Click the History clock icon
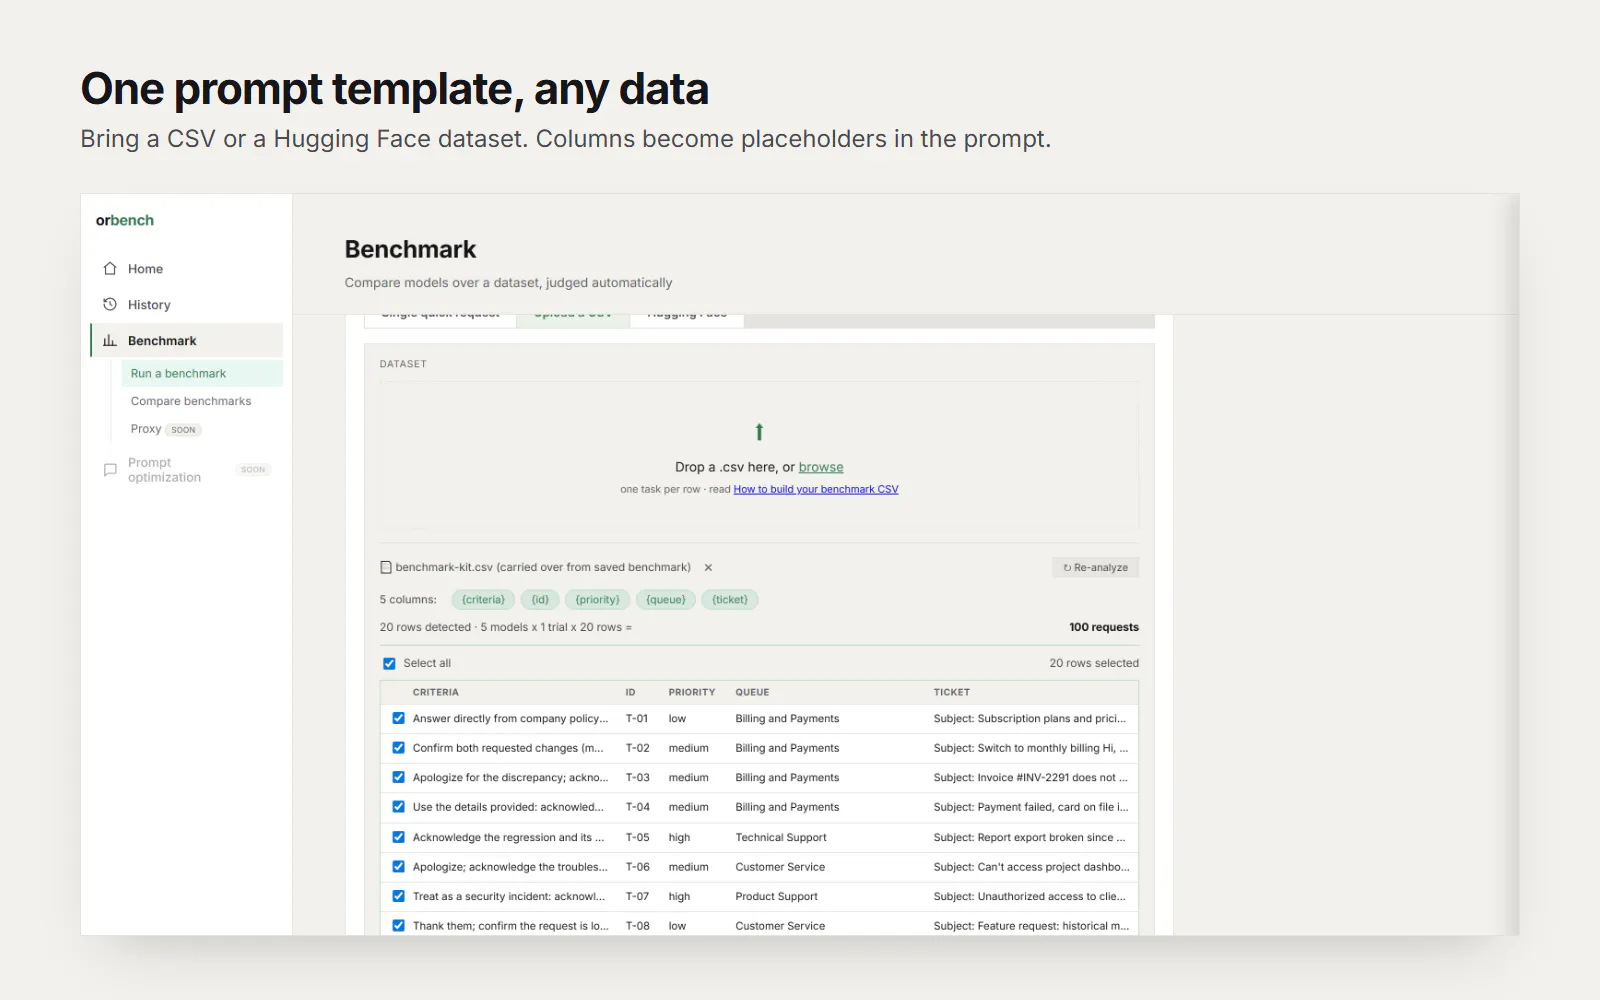 tap(110, 304)
